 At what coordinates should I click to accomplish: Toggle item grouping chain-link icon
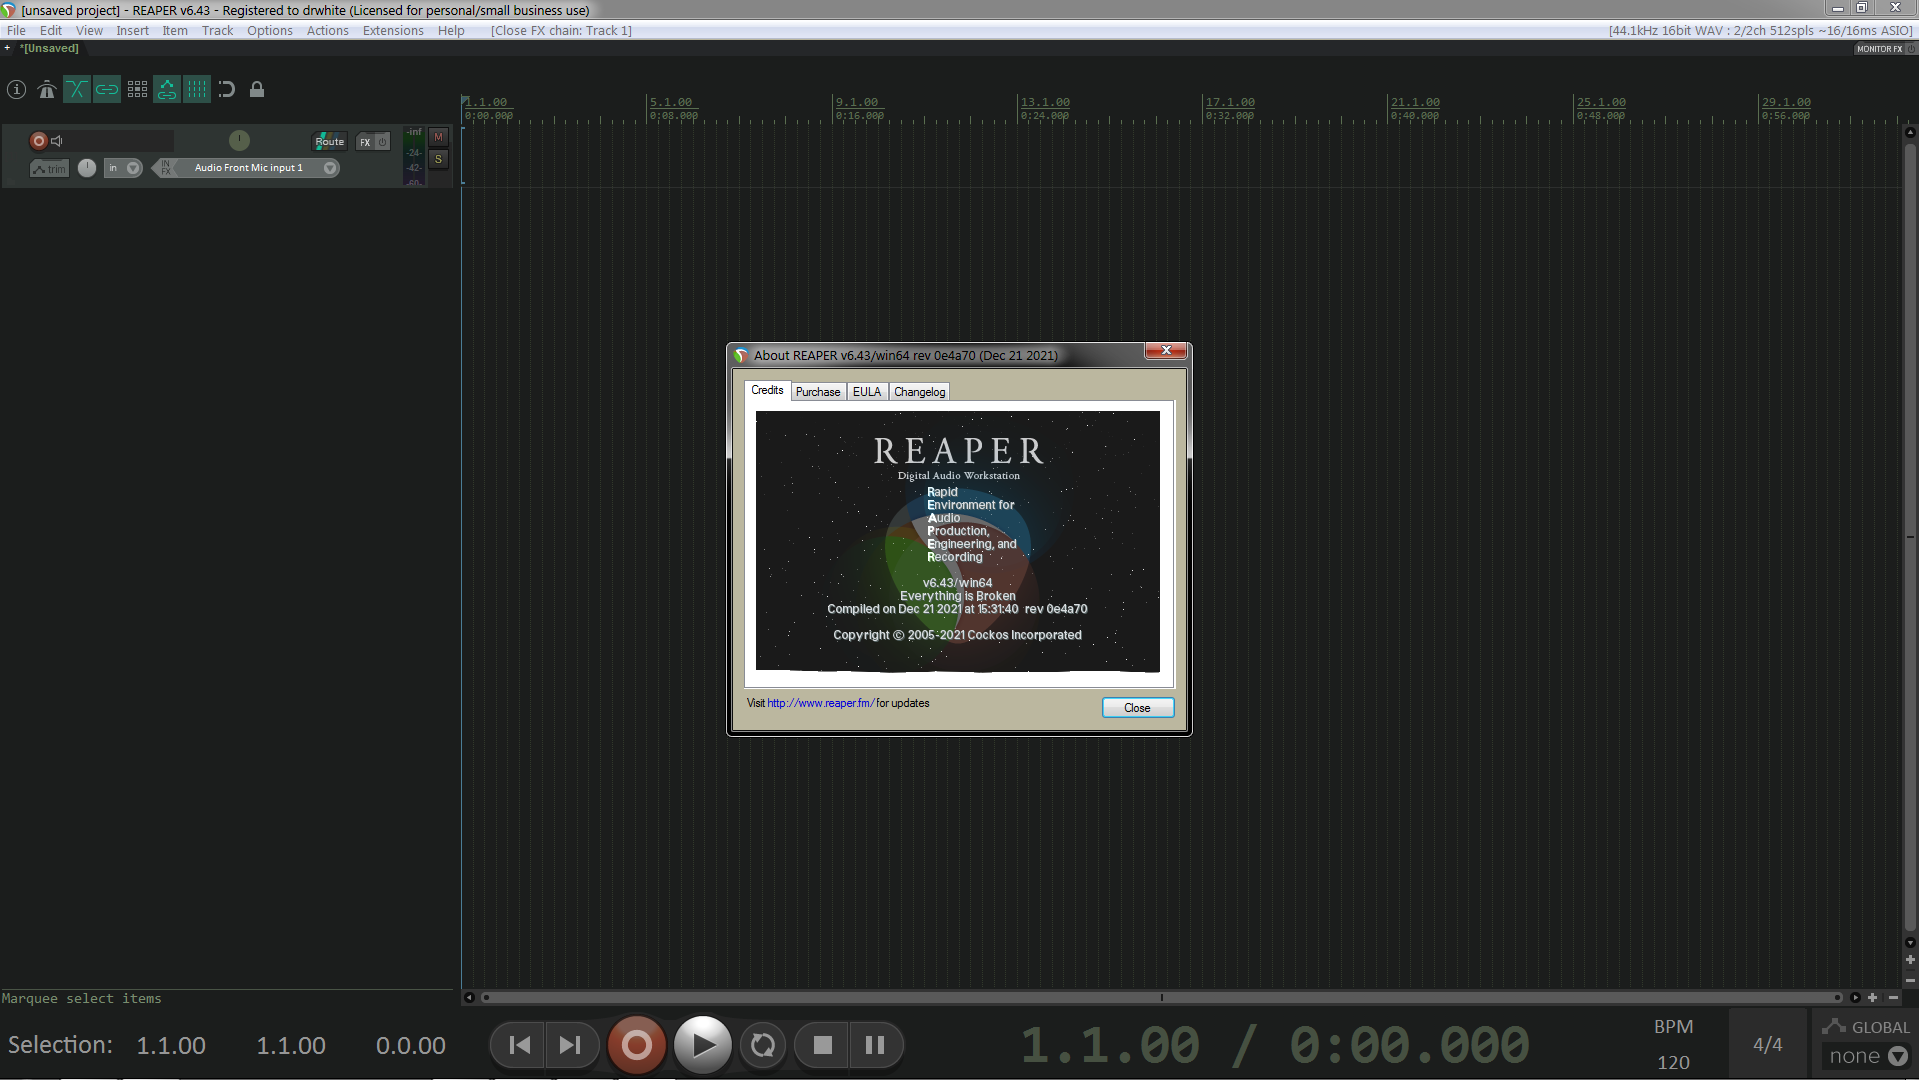pos(106,90)
